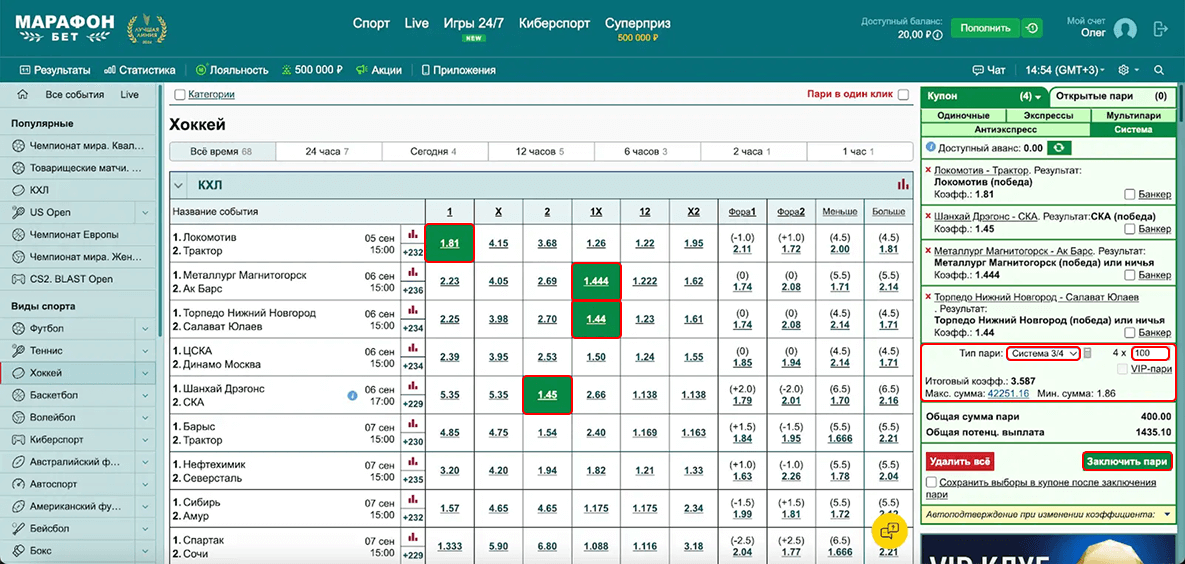Click the МАРАФОН БЕТ logo
Screen dimensions: 1185x564
(x=64, y=29)
